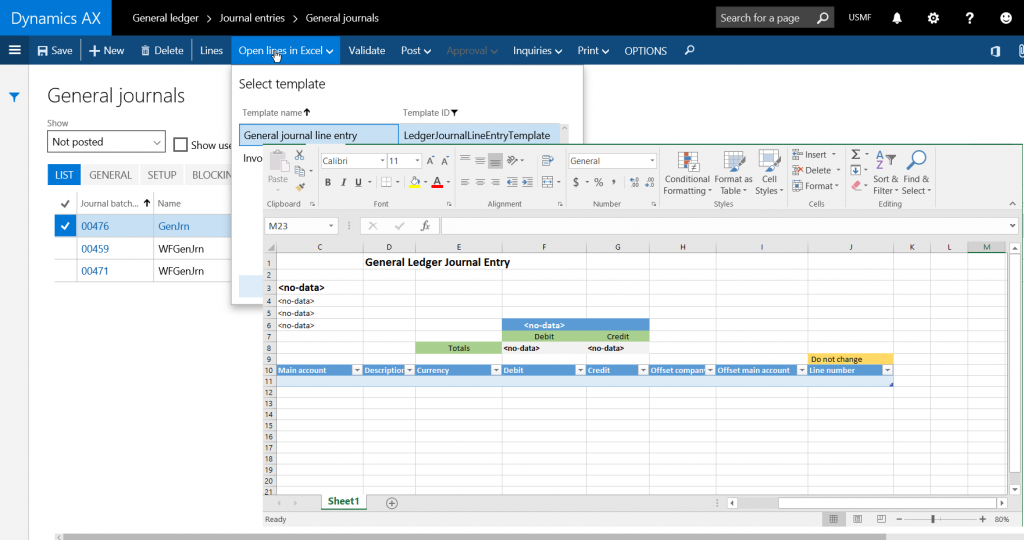Toggle Italic formatting in Excel
Image resolution: width=1024 pixels, height=540 pixels.
[343, 182]
